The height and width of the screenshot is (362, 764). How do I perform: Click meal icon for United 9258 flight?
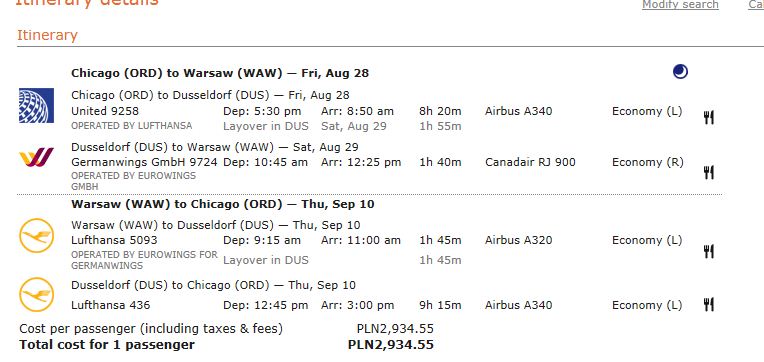click(x=709, y=117)
